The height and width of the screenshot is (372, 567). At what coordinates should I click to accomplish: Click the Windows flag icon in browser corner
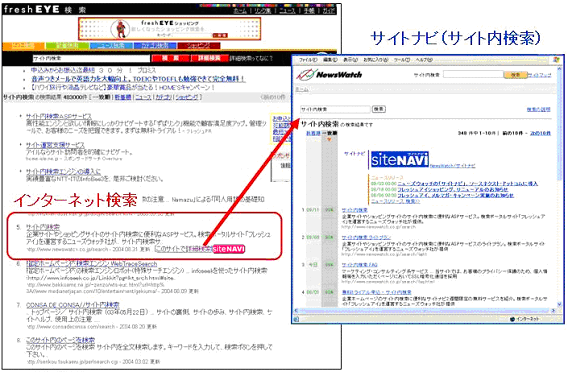click(557, 60)
